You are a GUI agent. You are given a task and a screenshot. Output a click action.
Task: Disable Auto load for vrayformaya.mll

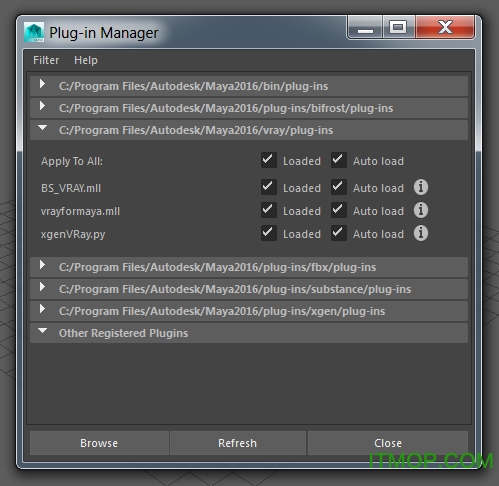click(339, 210)
